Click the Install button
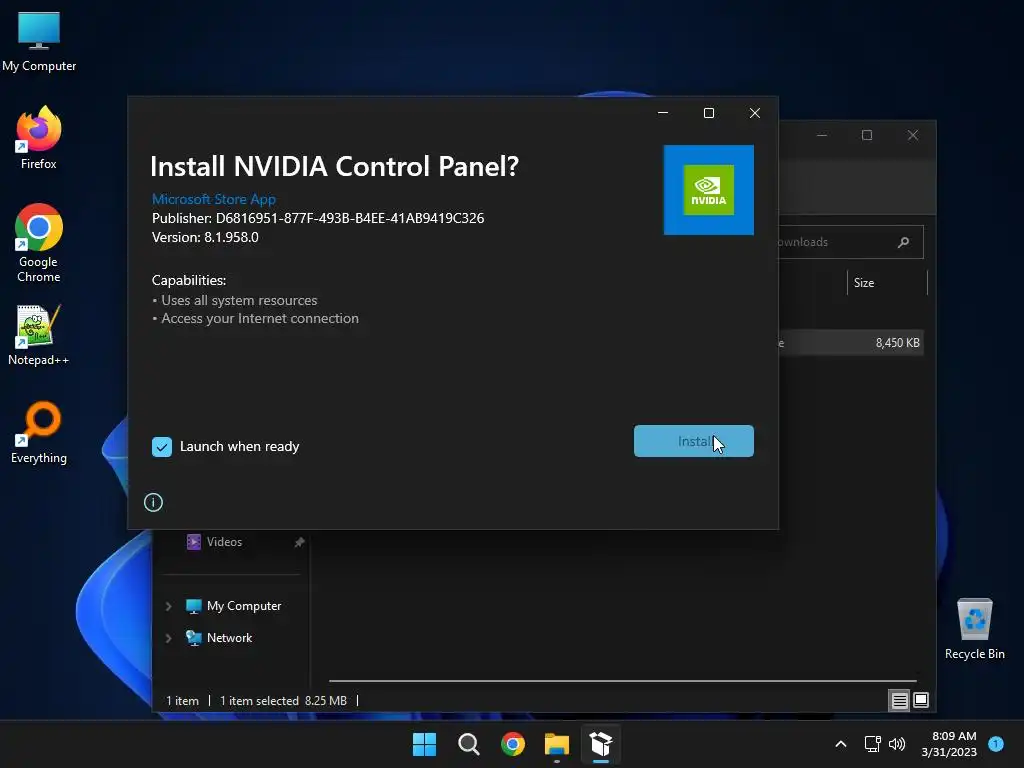Screen dimensions: 1024x768 tap(694, 441)
